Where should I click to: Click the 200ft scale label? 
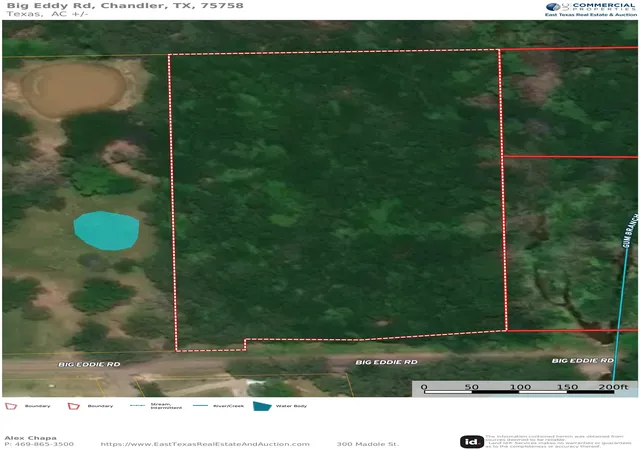point(613,386)
